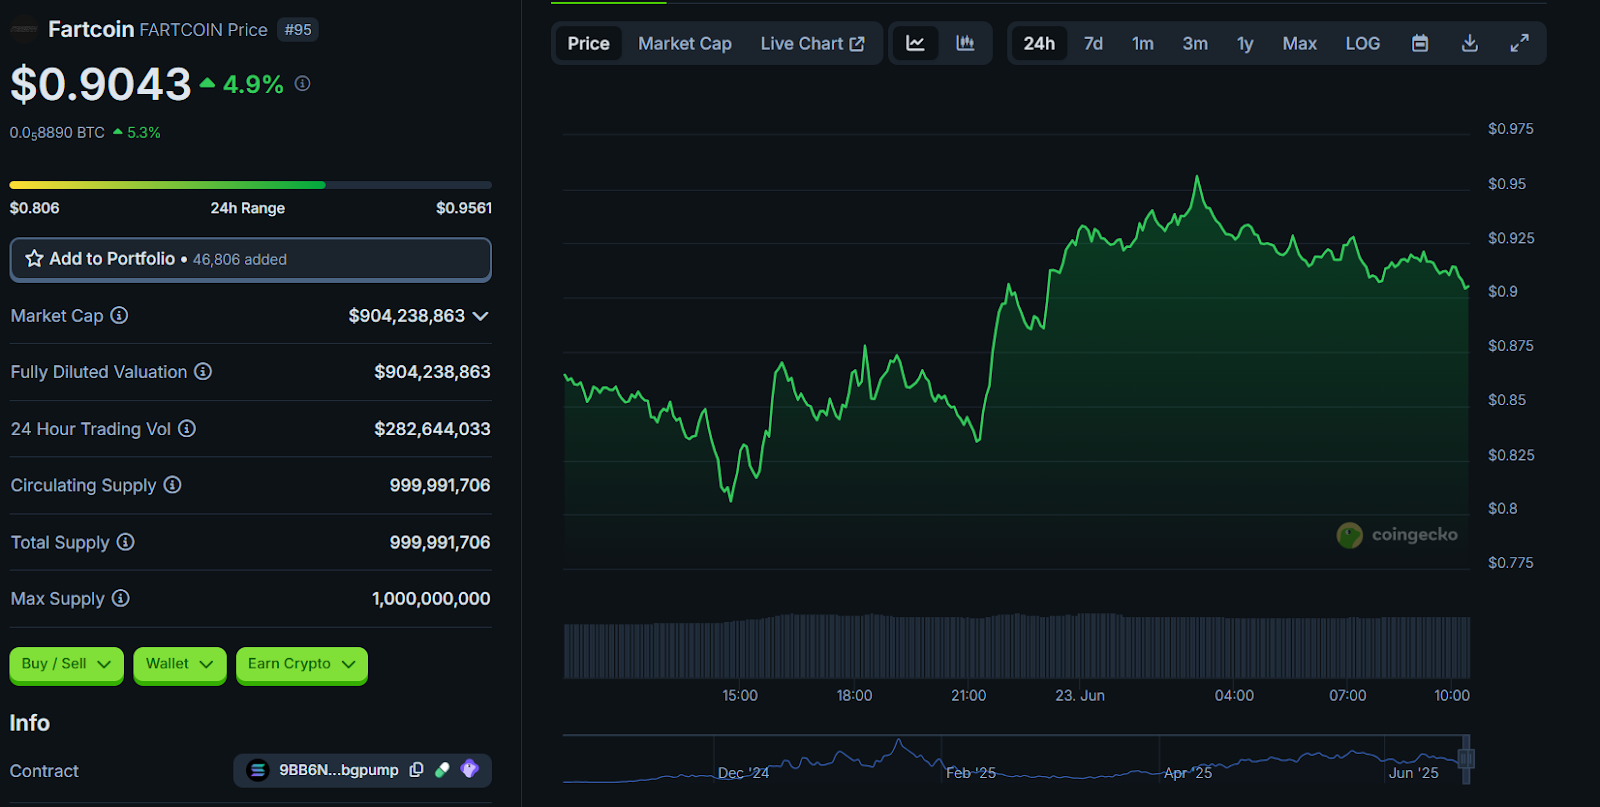Switch to line chart view icon
This screenshot has width=1600, height=807.
pyautogui.click(x=915, y=43)
